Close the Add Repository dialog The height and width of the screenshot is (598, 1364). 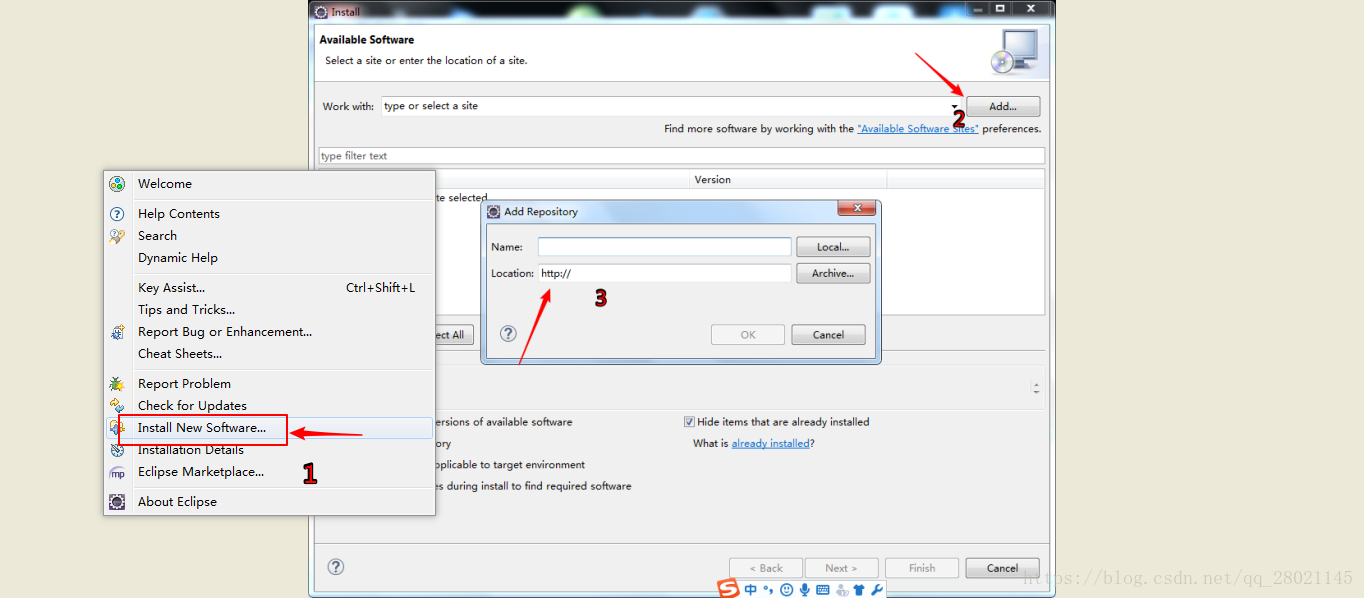[857, 208]
